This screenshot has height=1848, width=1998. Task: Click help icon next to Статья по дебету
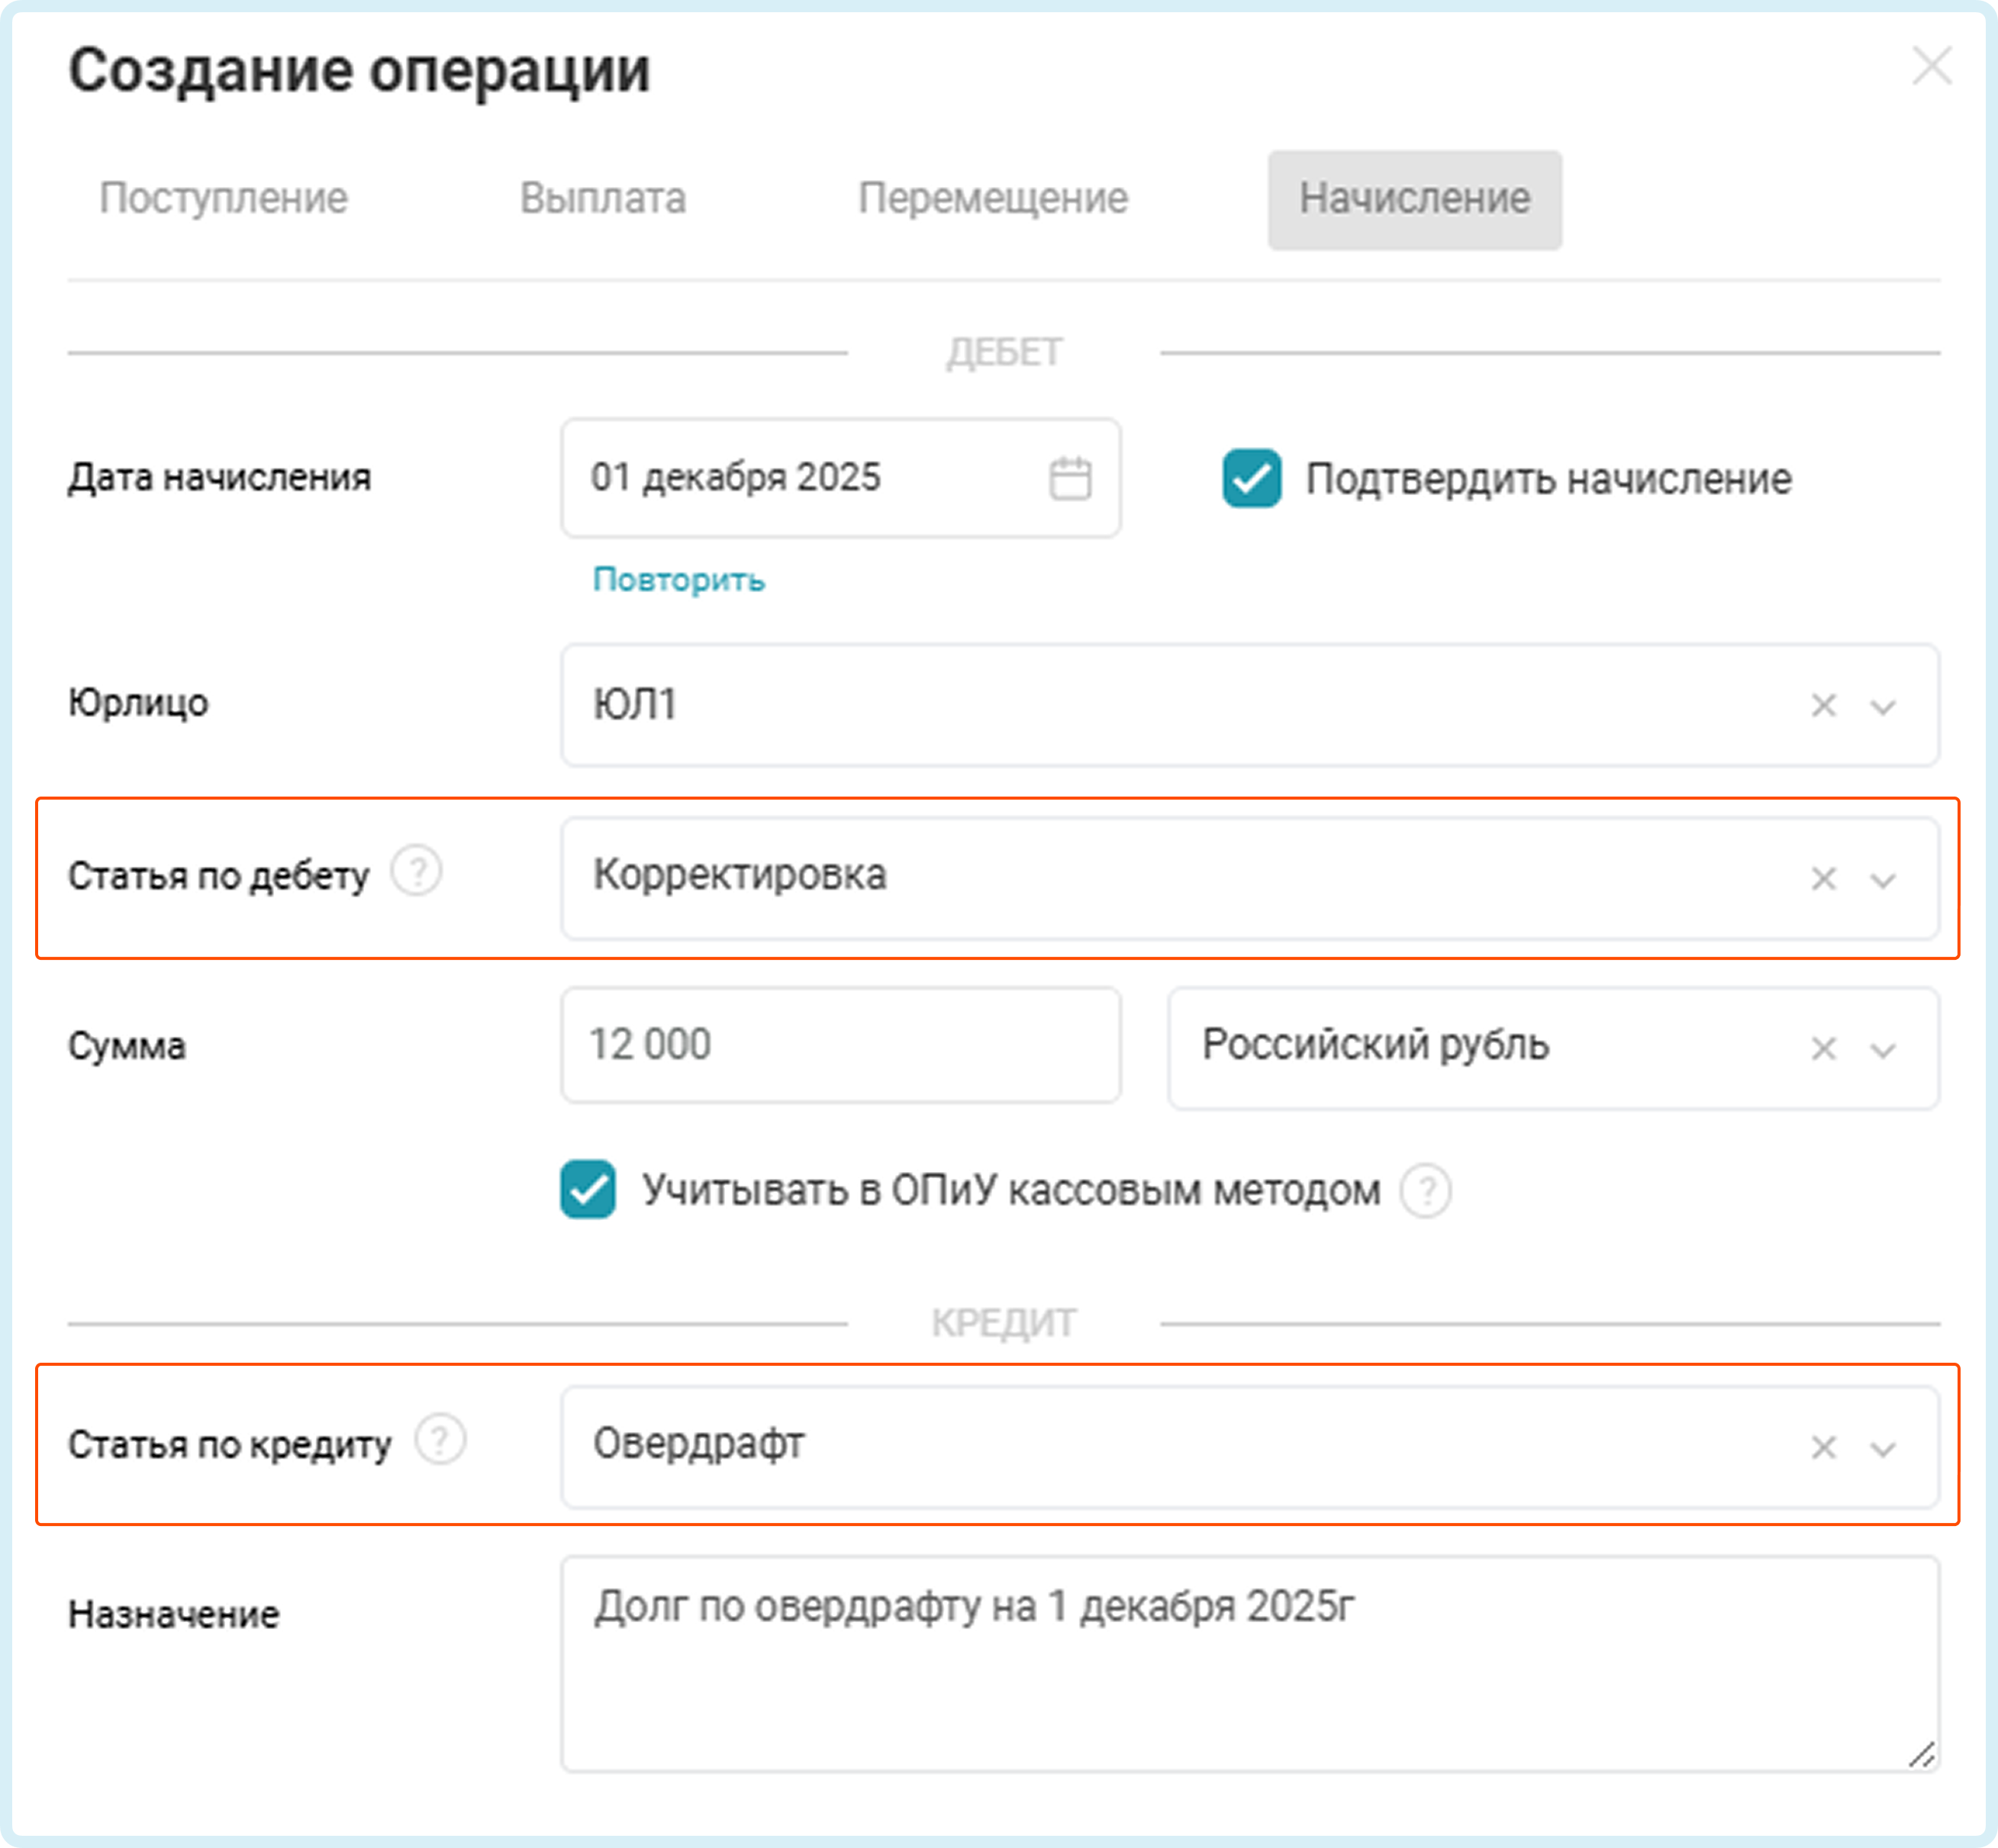click(416, 871)
